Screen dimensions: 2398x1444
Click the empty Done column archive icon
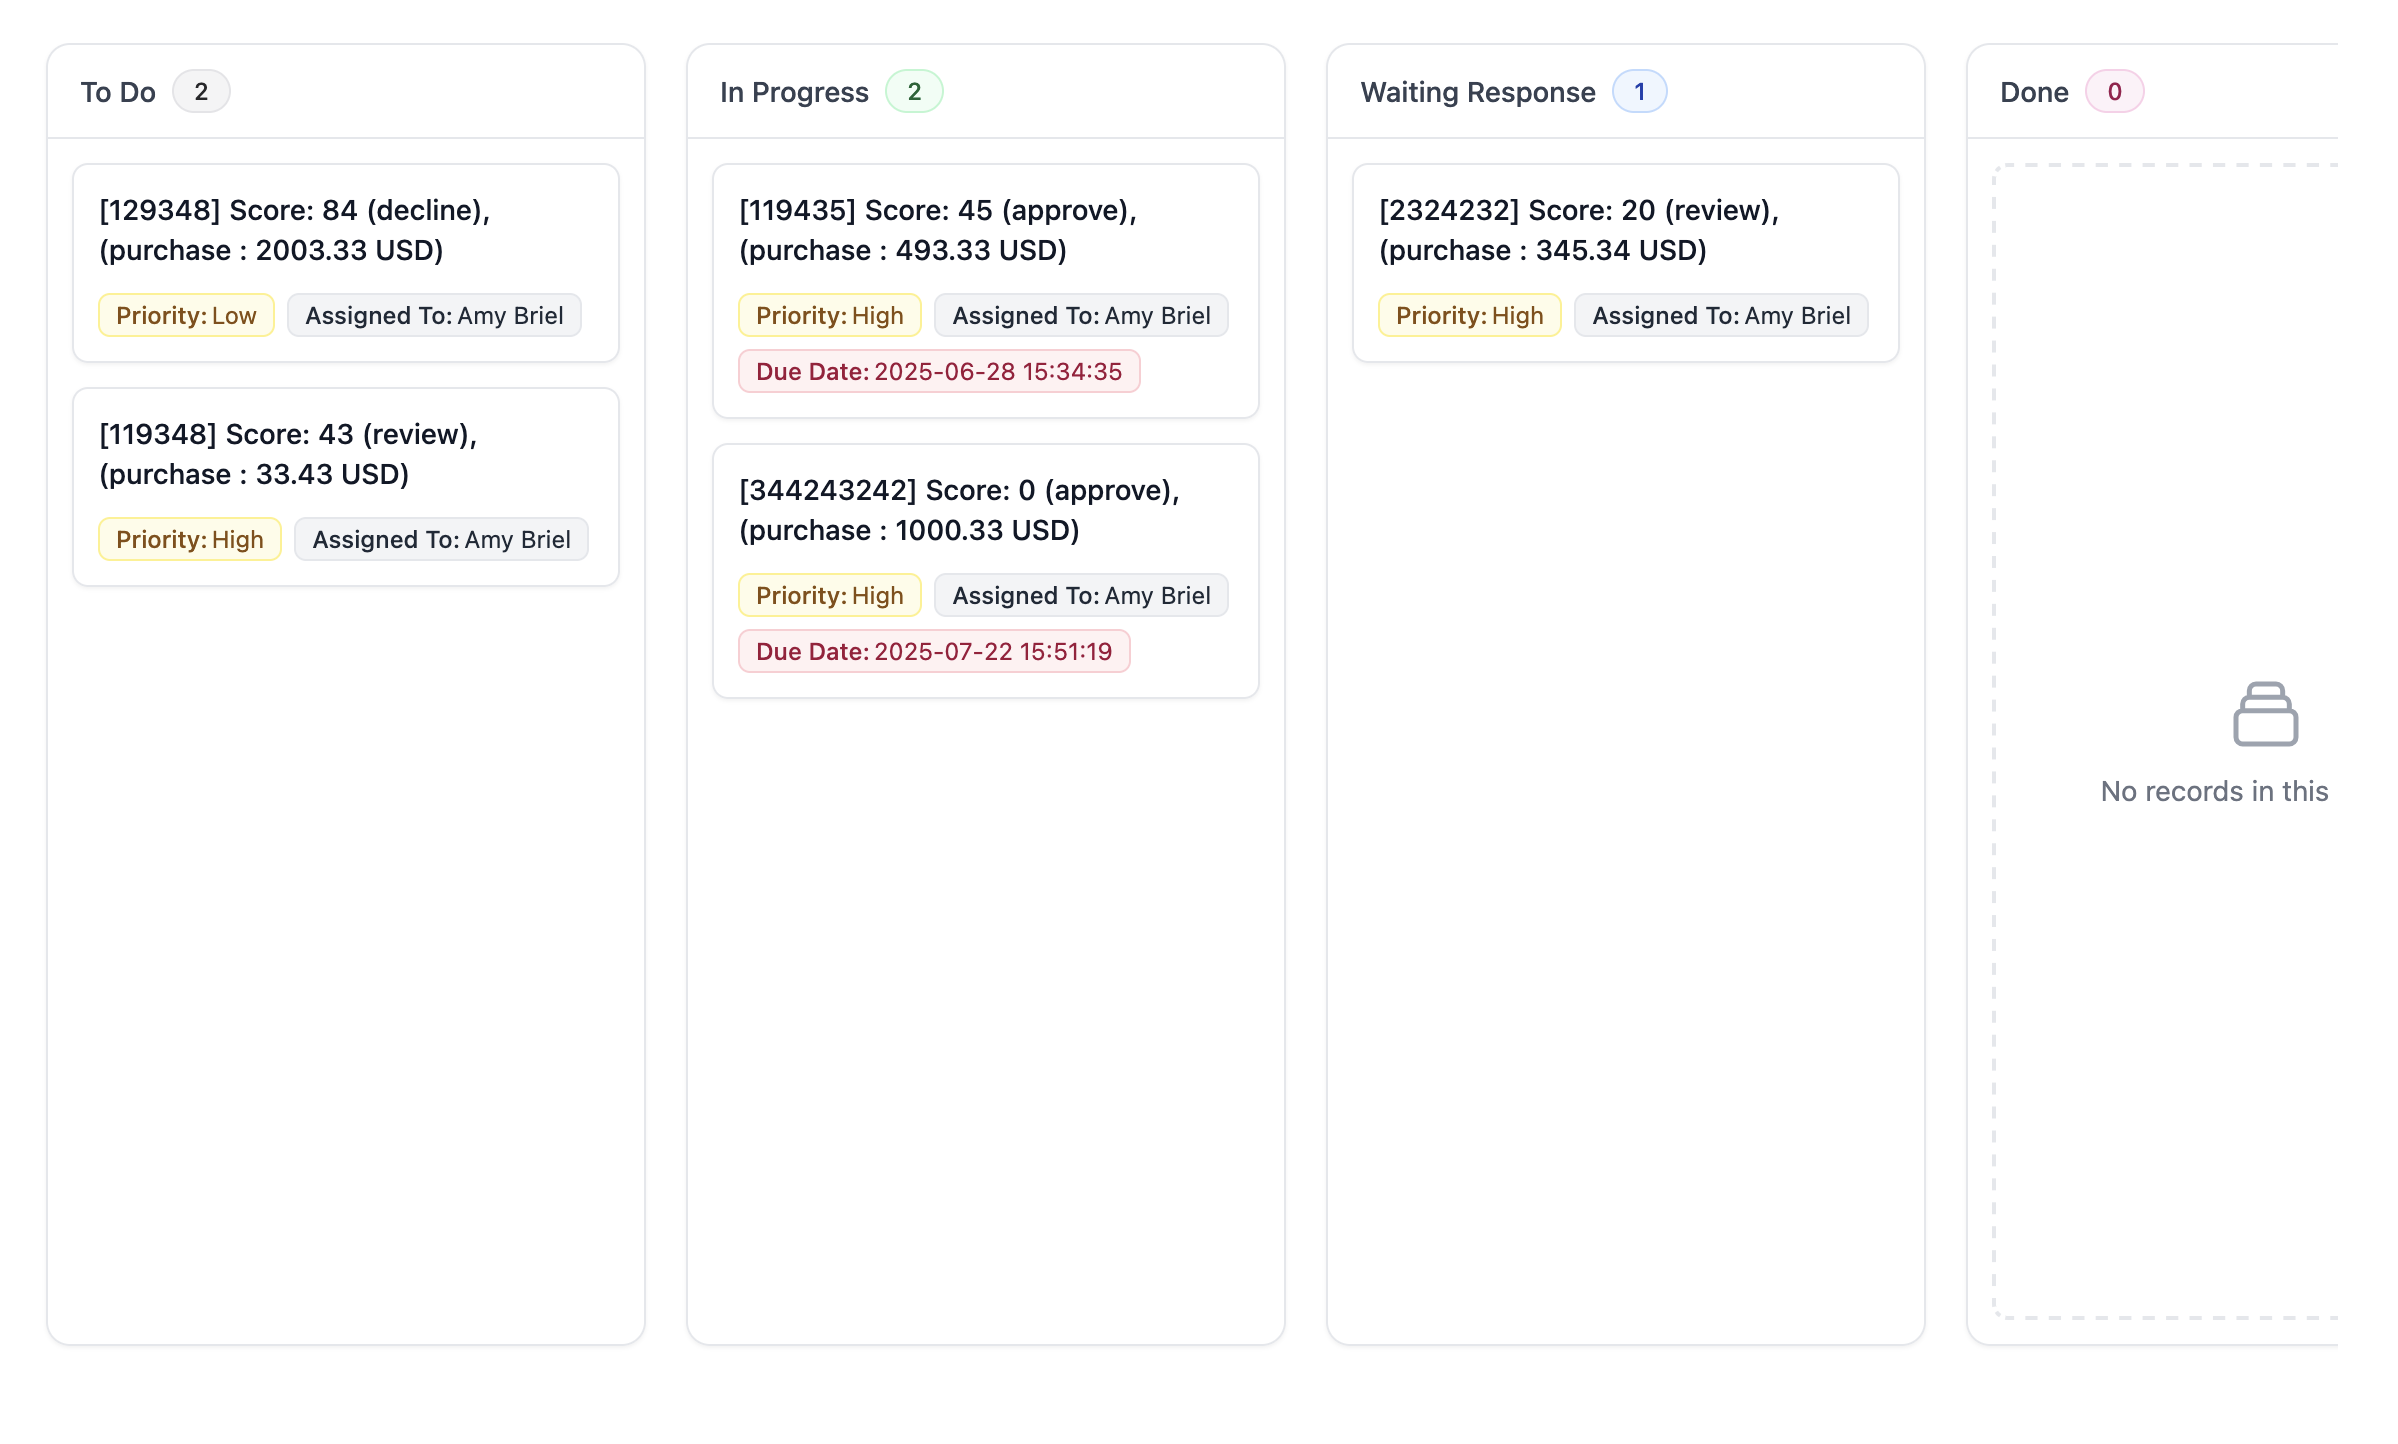(2265, 714)
